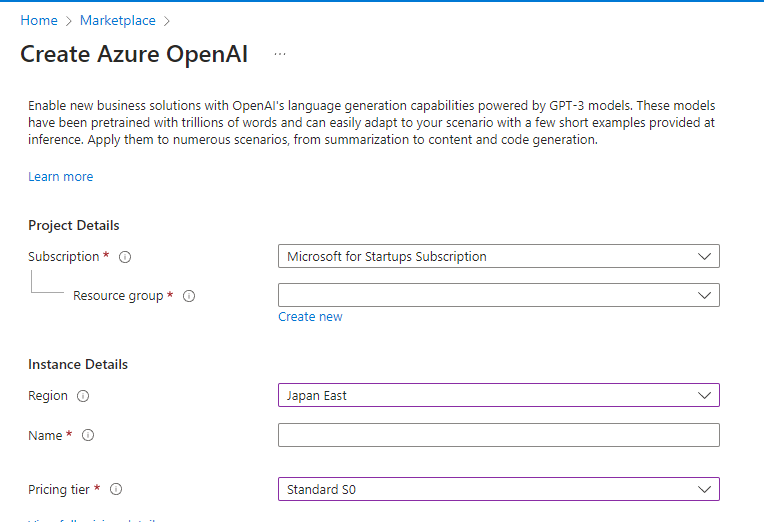Show info tooltip for Name
This screenshot has height=522, width=764.
pyautogui.click(x=88, y=435)
